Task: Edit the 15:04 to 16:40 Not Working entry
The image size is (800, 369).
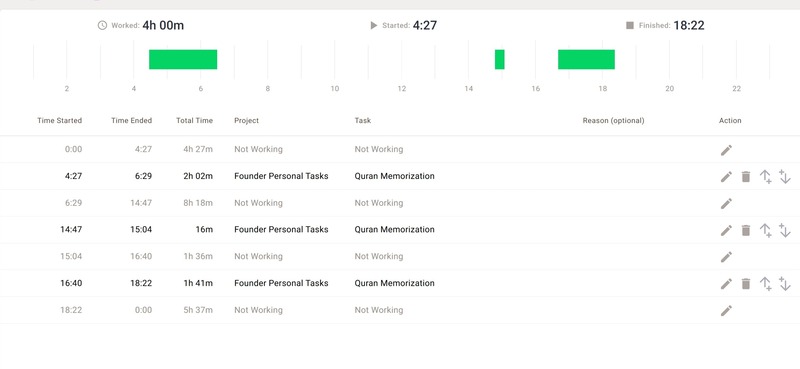Action: (x=726, y=257)
